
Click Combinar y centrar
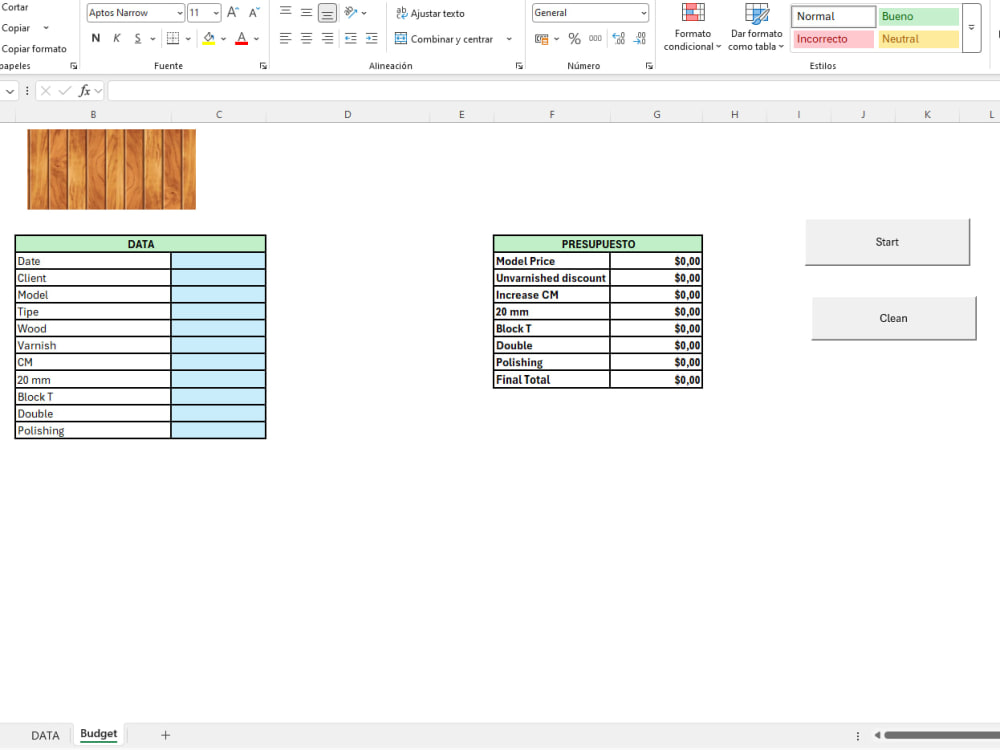pyautogui.click(x=445, y=39)
